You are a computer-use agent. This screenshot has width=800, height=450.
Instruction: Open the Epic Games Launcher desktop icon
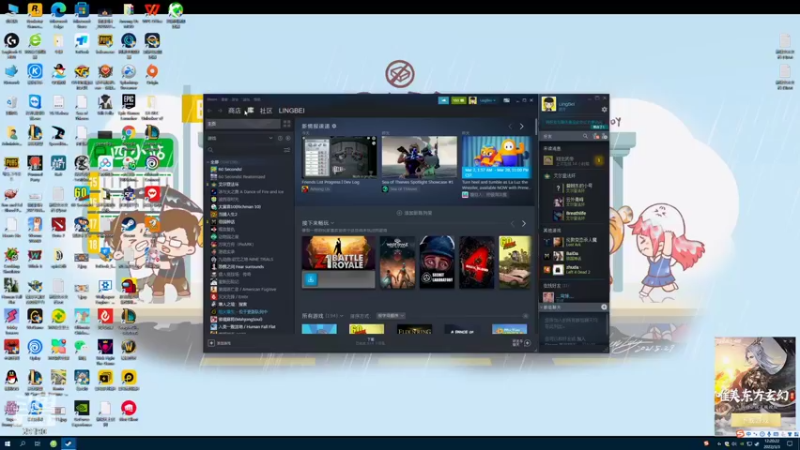coord(129,107)
